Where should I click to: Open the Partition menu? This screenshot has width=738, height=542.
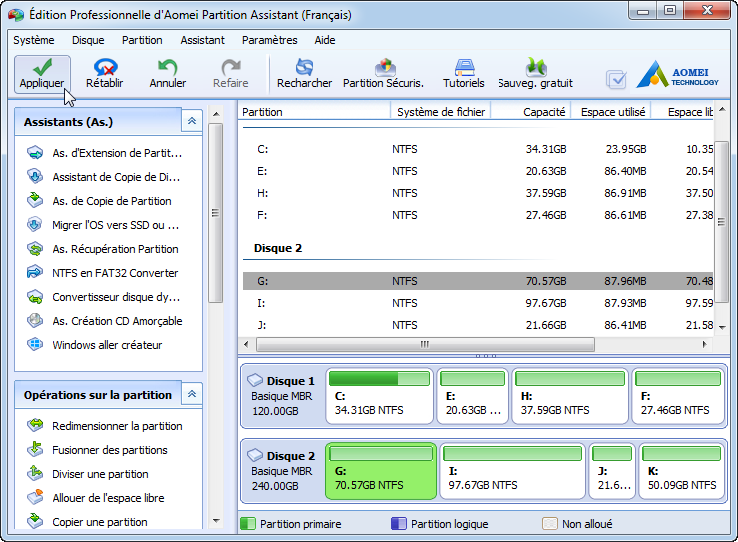(x=142, y=40)
